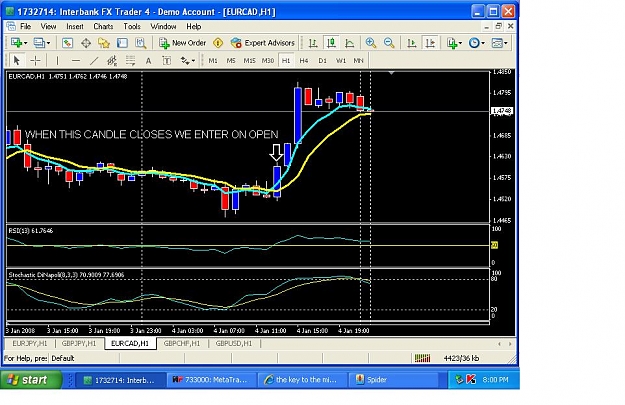The width and height of the screenshot is (625, 405).
Task: Select the Crosshair tool
Action: [x=35, y=61]
